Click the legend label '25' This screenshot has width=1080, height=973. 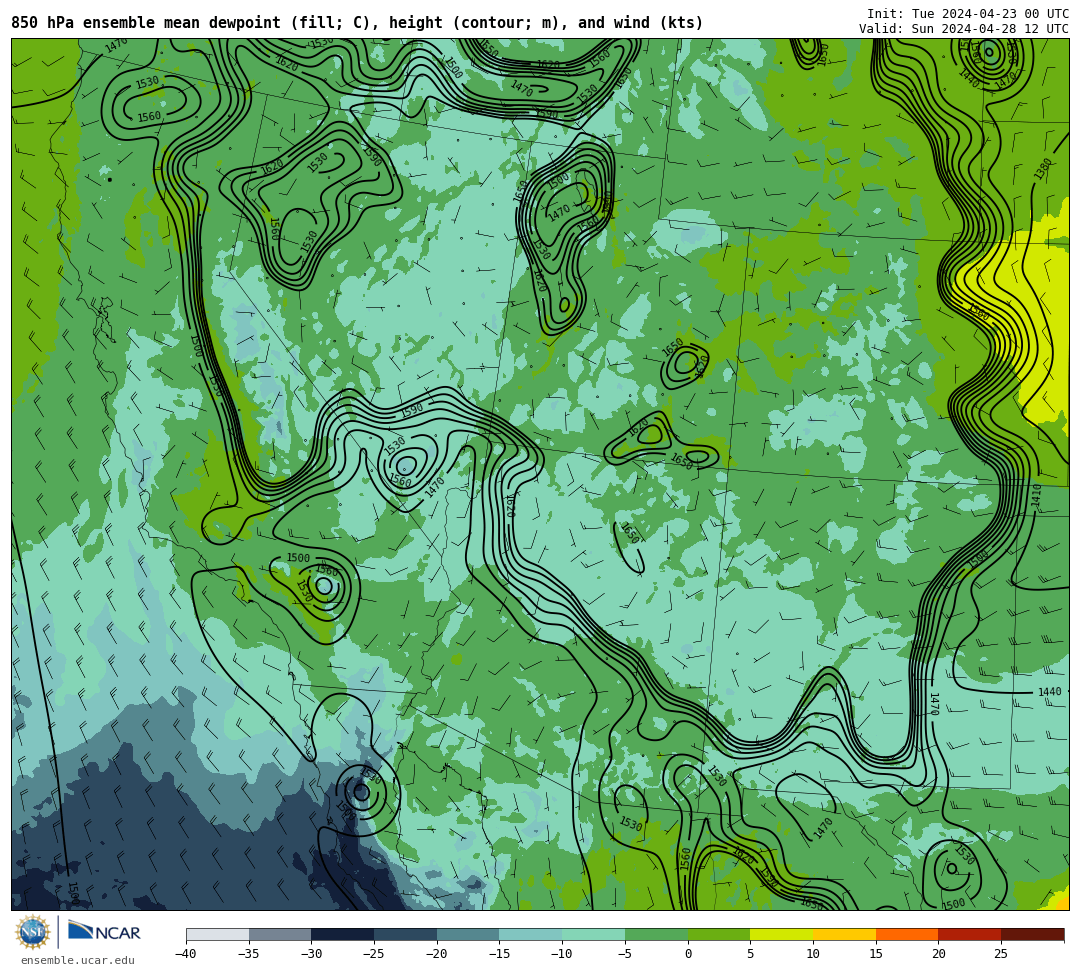tap(1001, 954)
